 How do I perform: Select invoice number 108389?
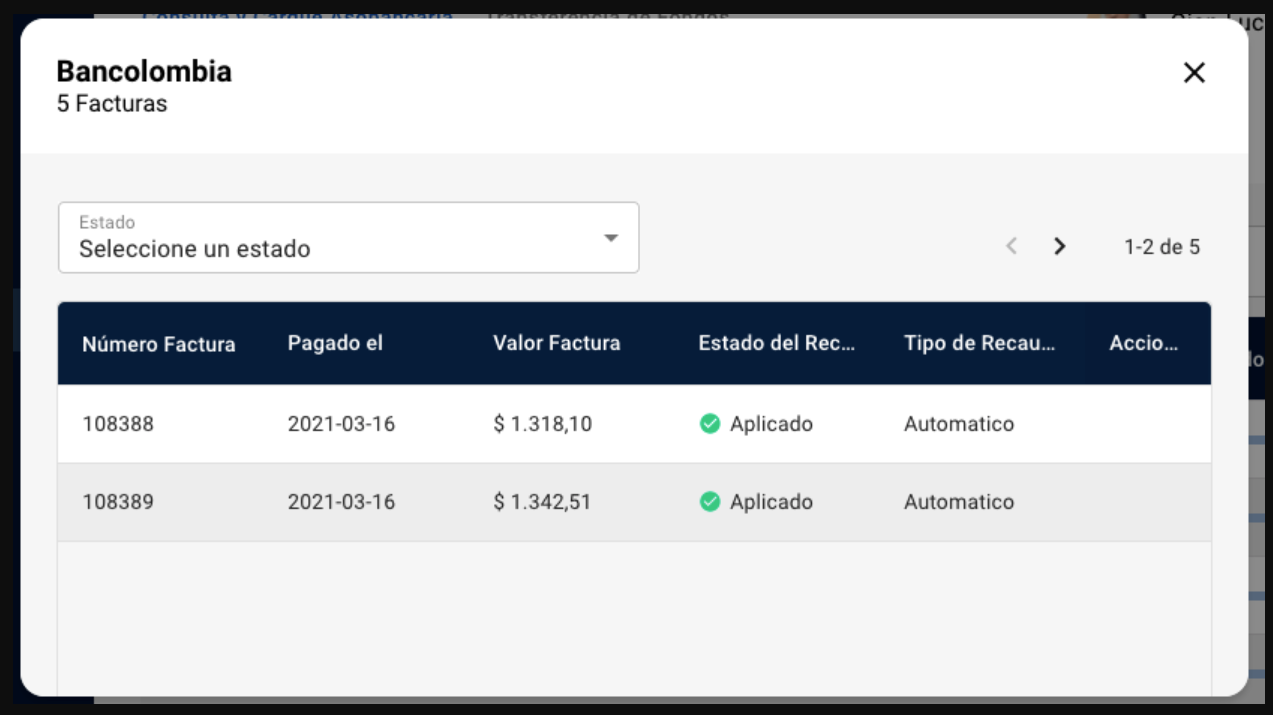[x=118, y=502]
